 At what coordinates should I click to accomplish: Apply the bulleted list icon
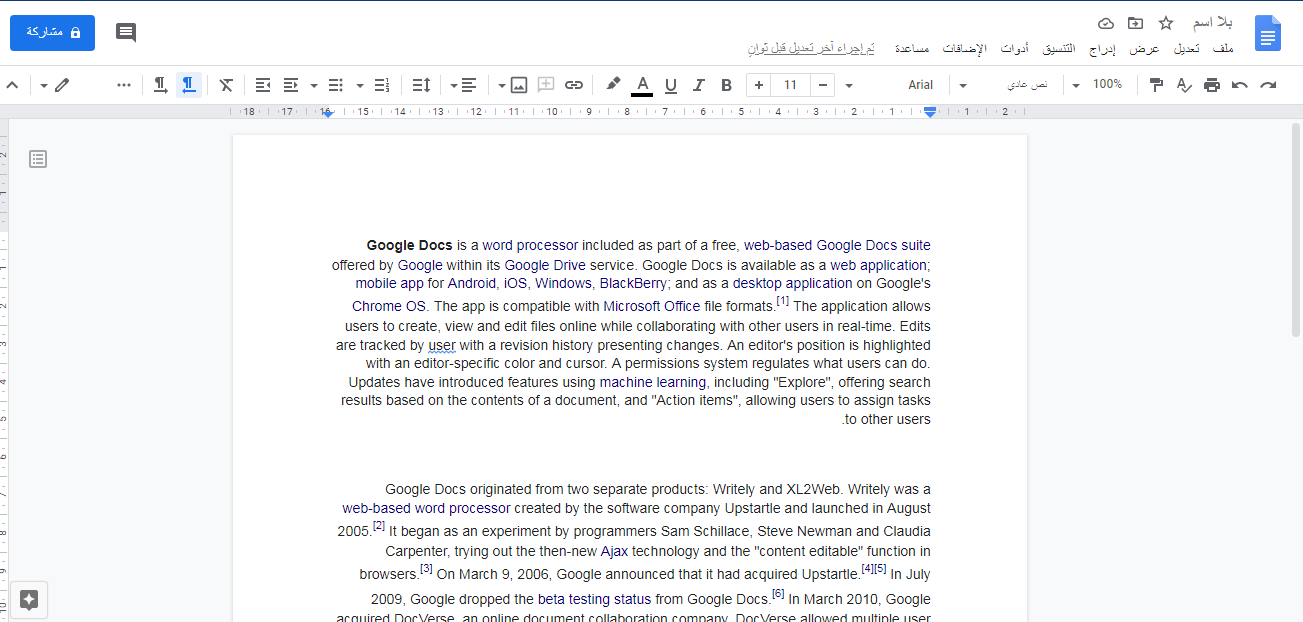pyautogui.click(x=335, y=85)
